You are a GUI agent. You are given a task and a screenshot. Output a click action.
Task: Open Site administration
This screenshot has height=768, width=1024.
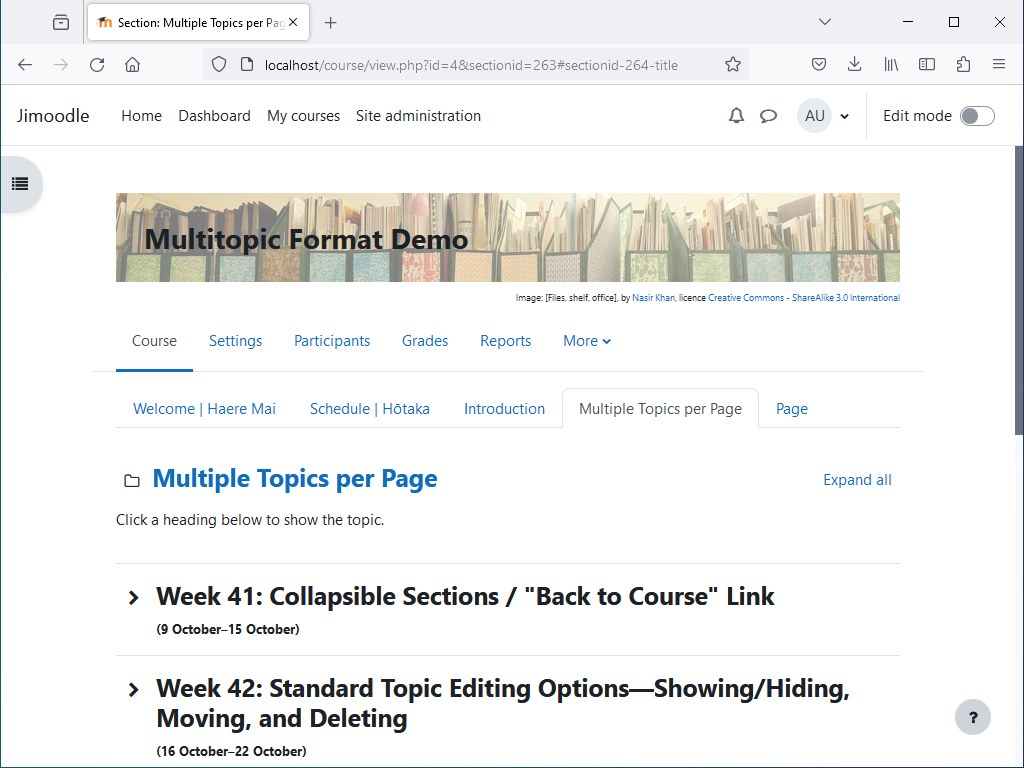pos(418,116)
